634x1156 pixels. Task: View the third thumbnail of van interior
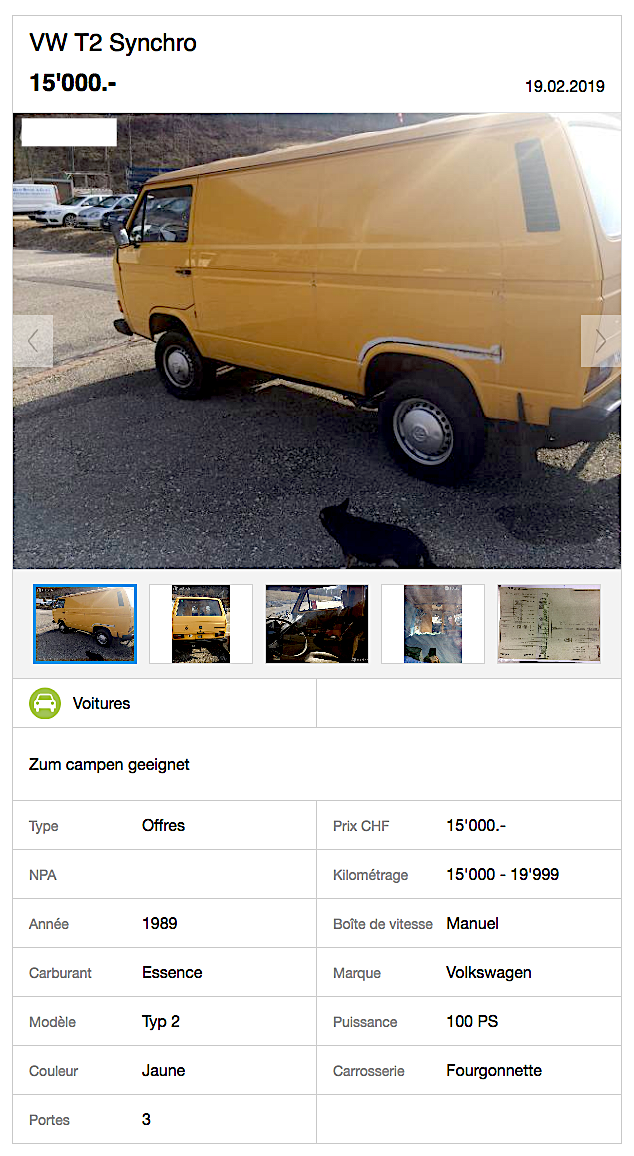tap(317, 624)
